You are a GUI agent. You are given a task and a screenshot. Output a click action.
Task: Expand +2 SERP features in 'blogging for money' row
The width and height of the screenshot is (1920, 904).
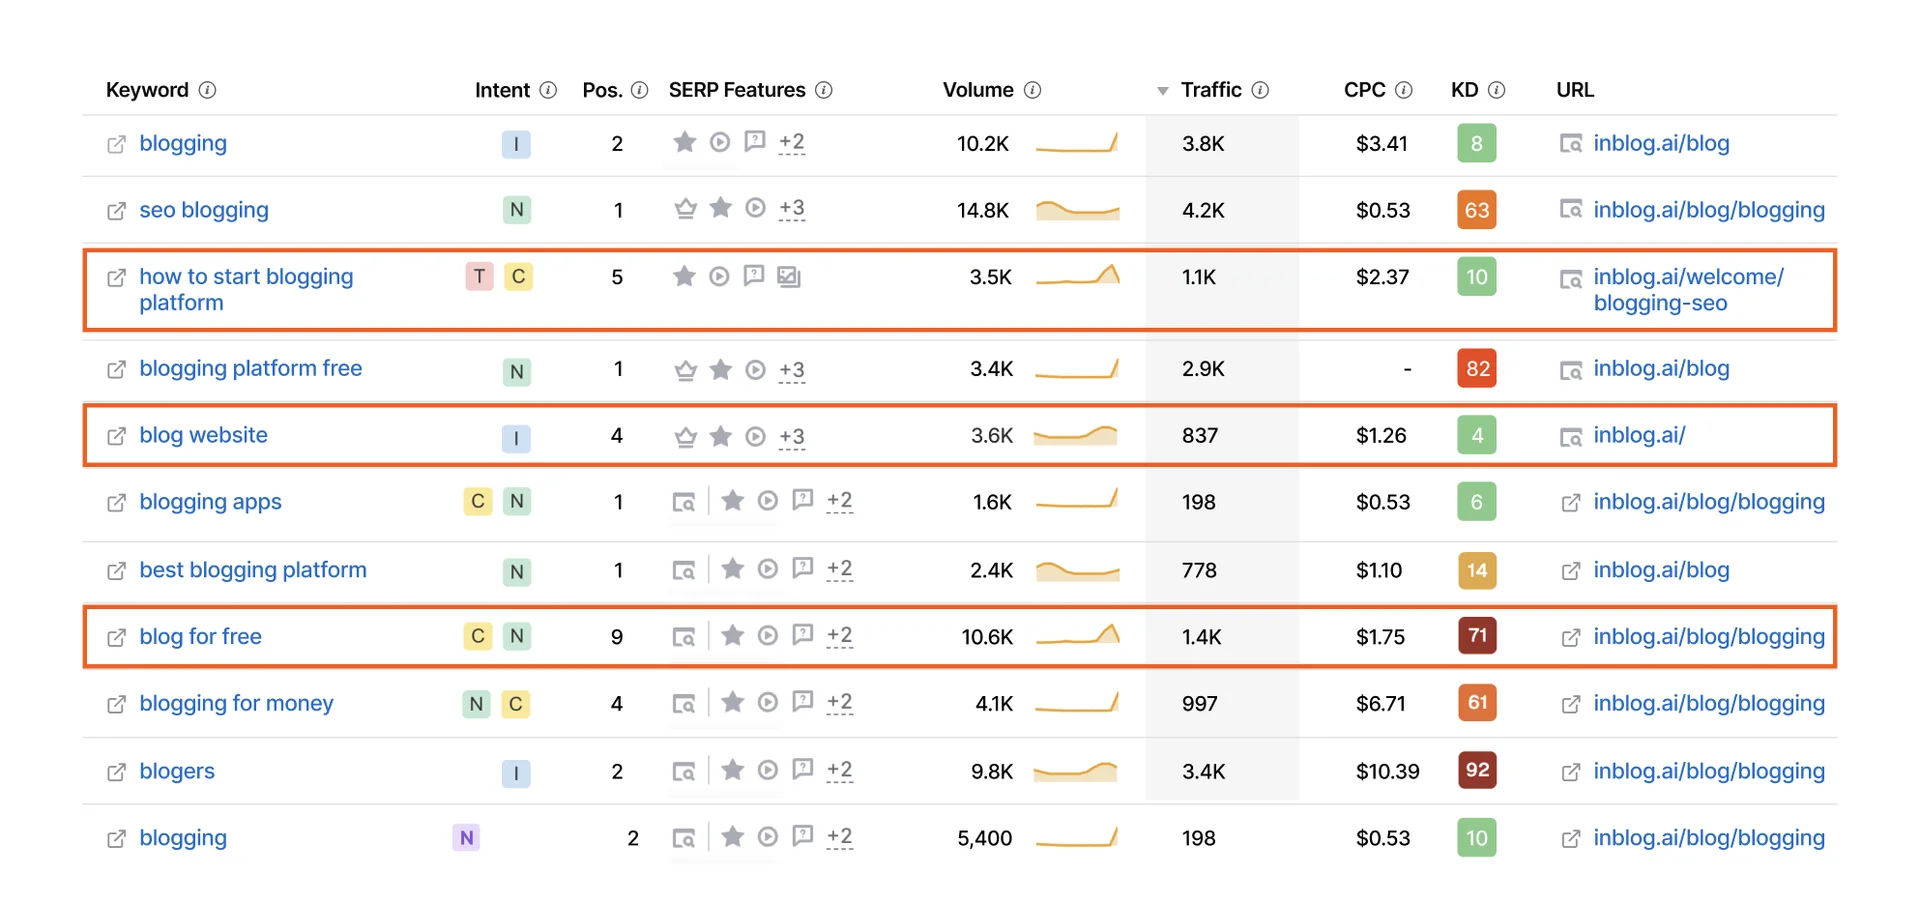point(840,703)
